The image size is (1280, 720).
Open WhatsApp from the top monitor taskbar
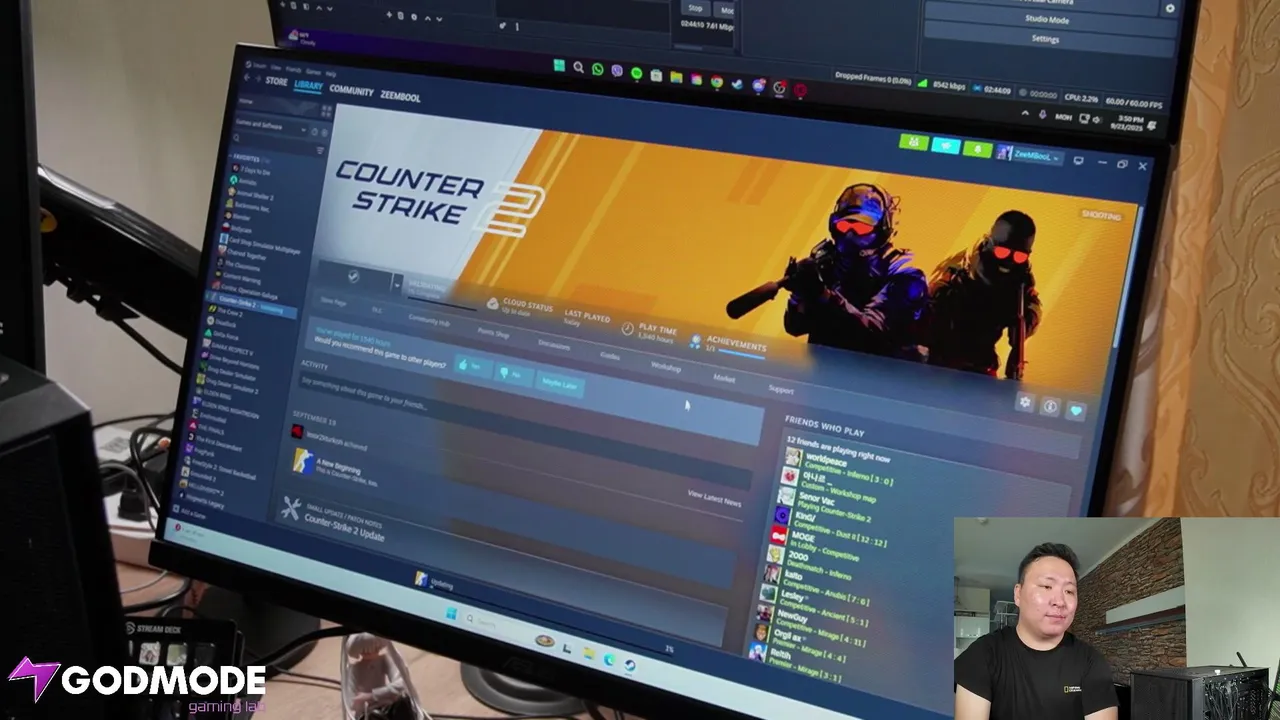[x=598, y=69]
